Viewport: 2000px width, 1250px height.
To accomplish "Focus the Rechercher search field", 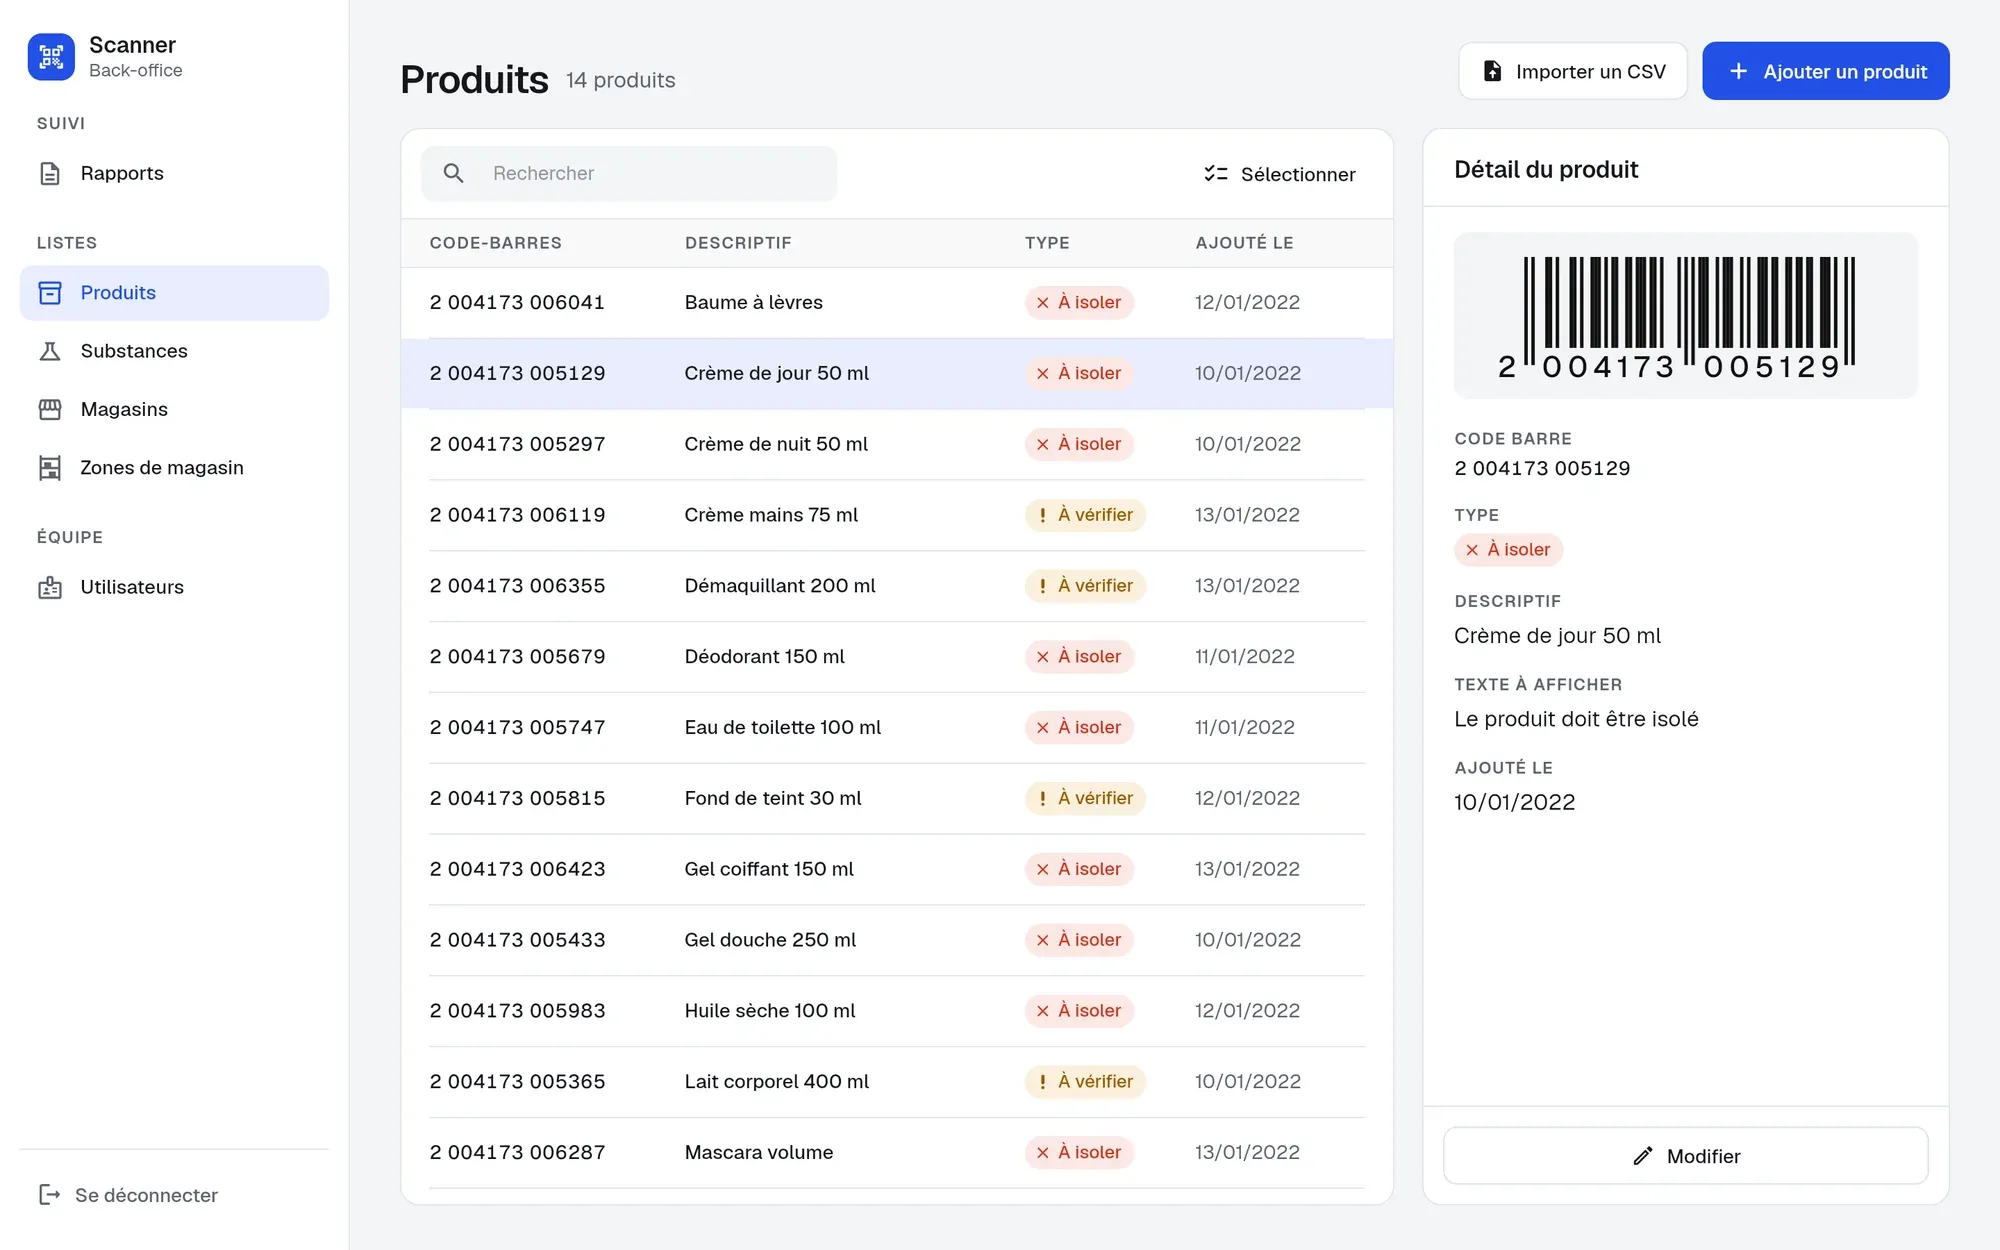I will click(x=629, y=174).
